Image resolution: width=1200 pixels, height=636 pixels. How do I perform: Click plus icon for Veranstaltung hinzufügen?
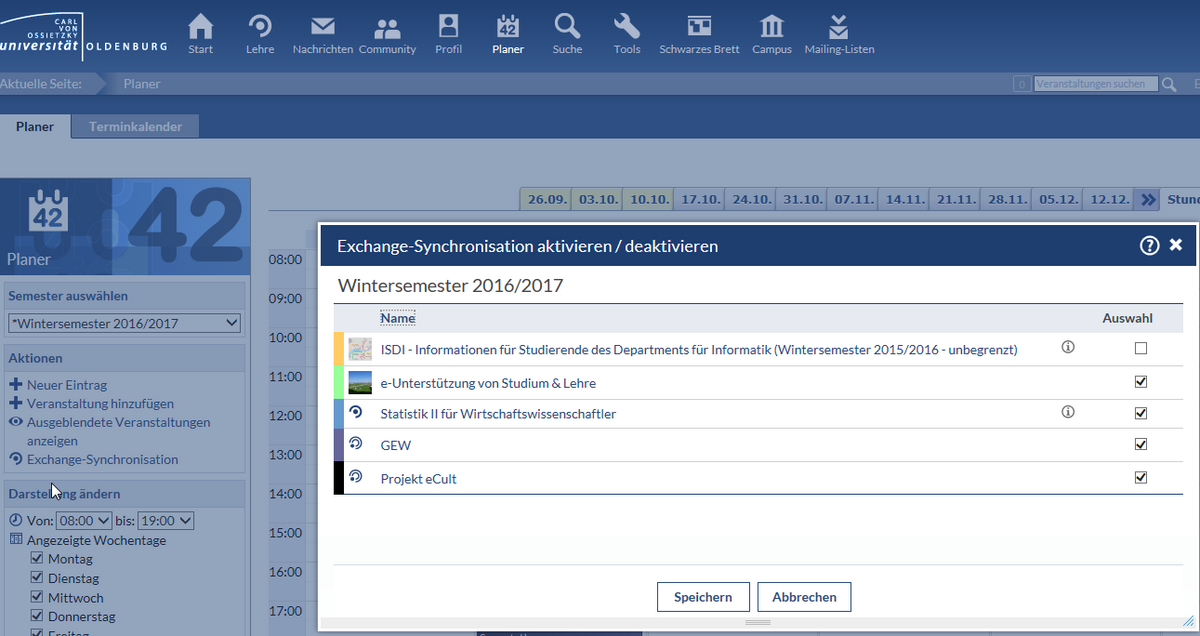(x=15, y=404)
